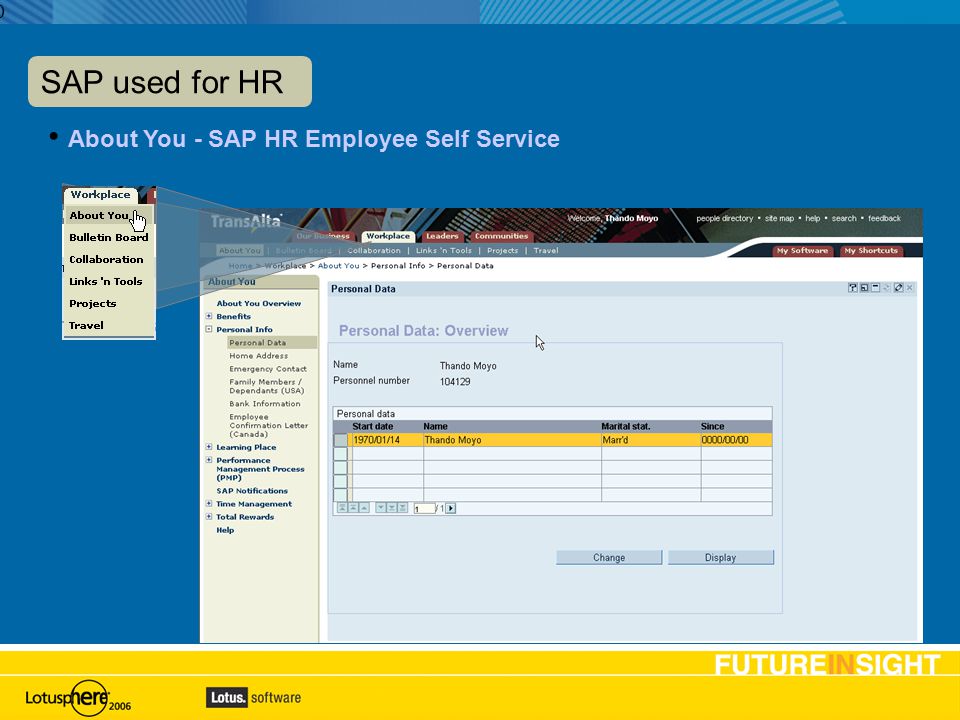Click the Change button
The image size is (960, 720).
tap(609, 558)
